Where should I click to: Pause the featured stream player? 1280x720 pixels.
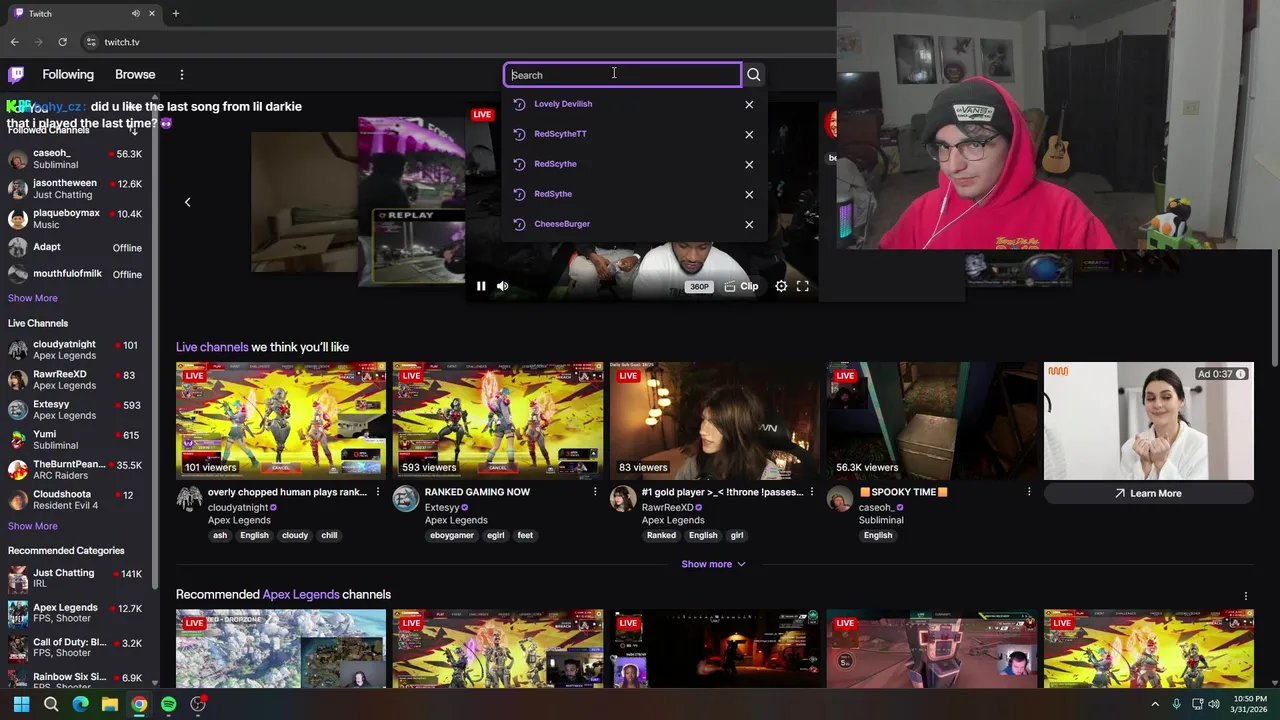[481, 286]
